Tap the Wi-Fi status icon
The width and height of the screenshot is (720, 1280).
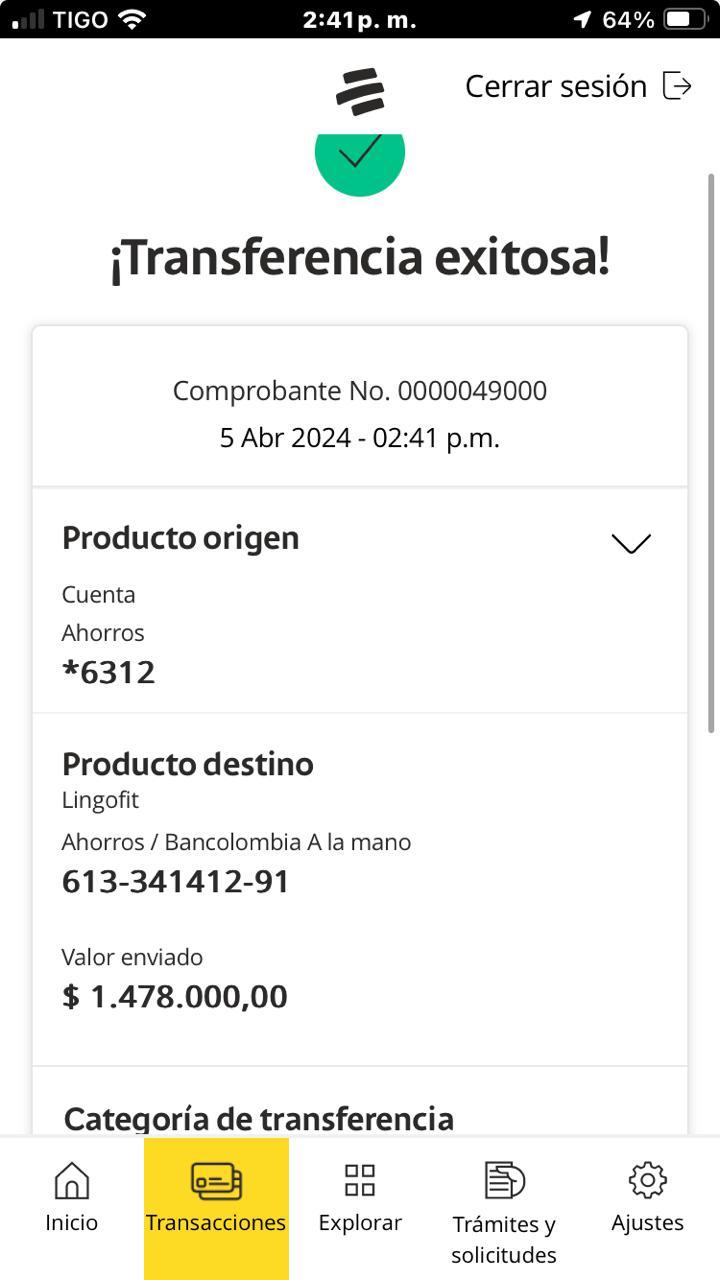click(x=131, y=19)
